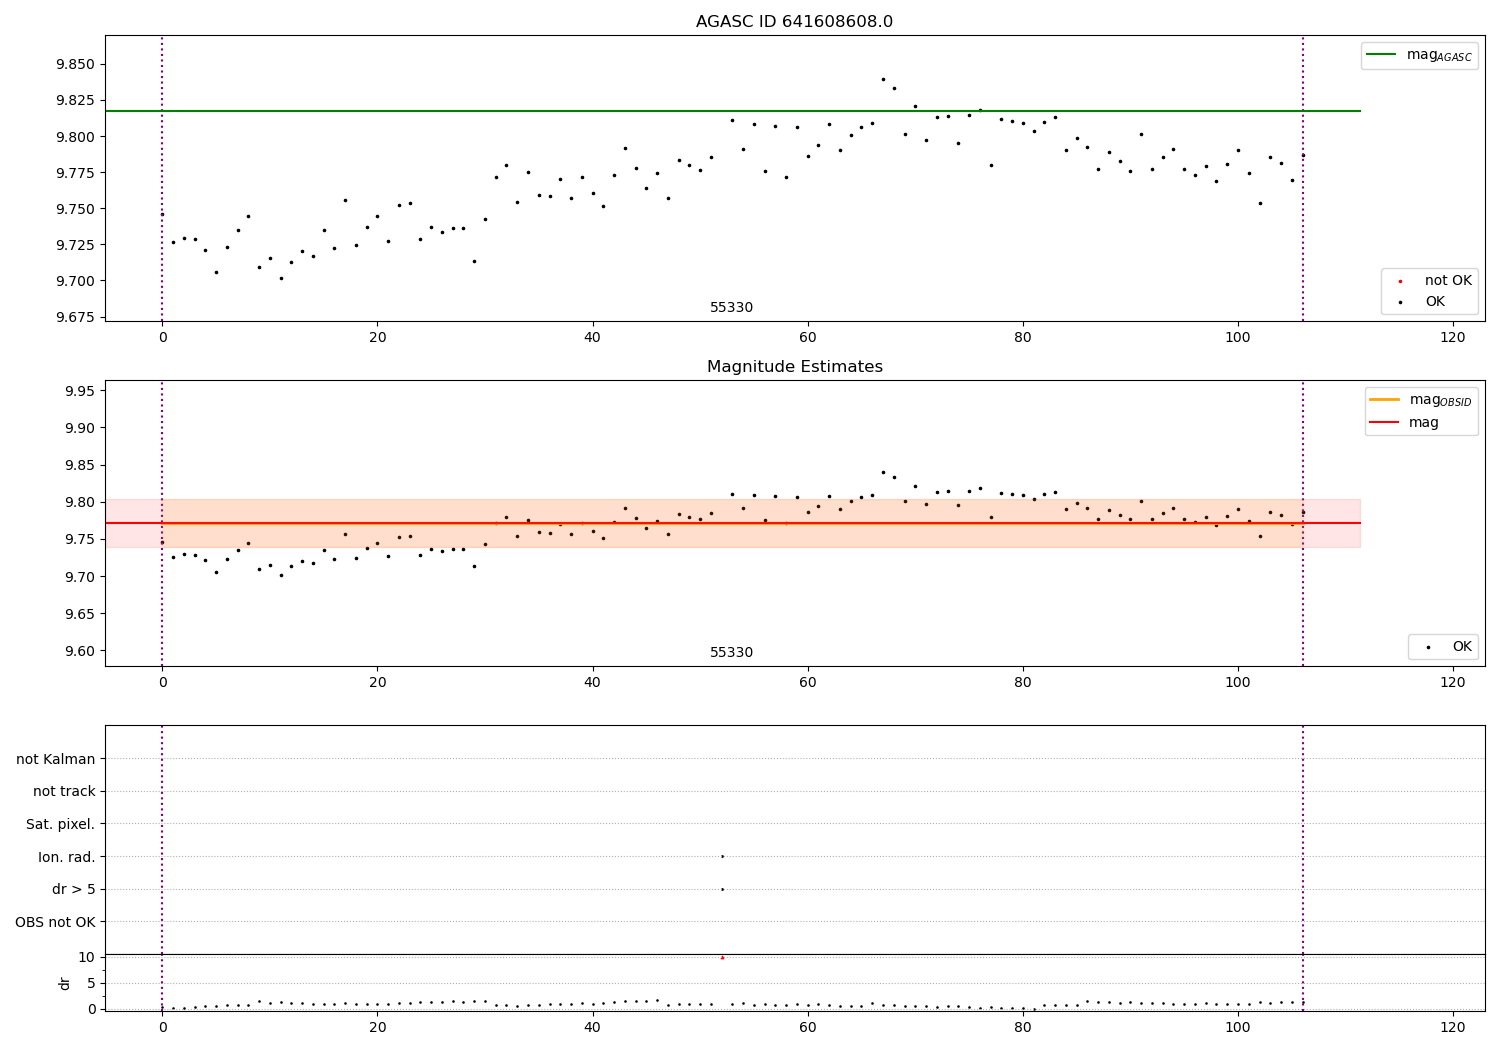The image size is (1500, 1050).
Task: Click the highest magnitude point in top plot
Action: pos(883,79)
